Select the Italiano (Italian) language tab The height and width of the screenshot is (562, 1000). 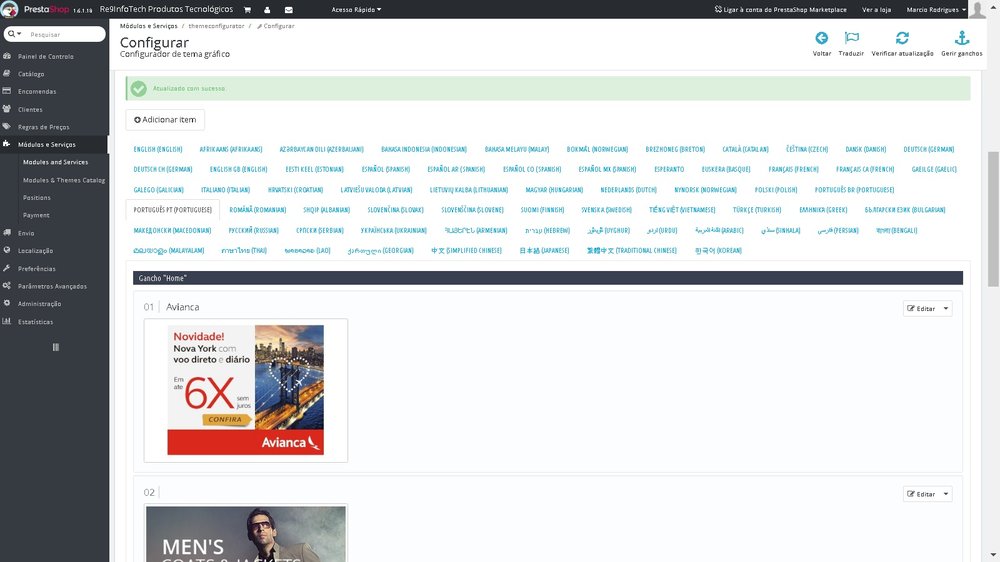(225, 189)
